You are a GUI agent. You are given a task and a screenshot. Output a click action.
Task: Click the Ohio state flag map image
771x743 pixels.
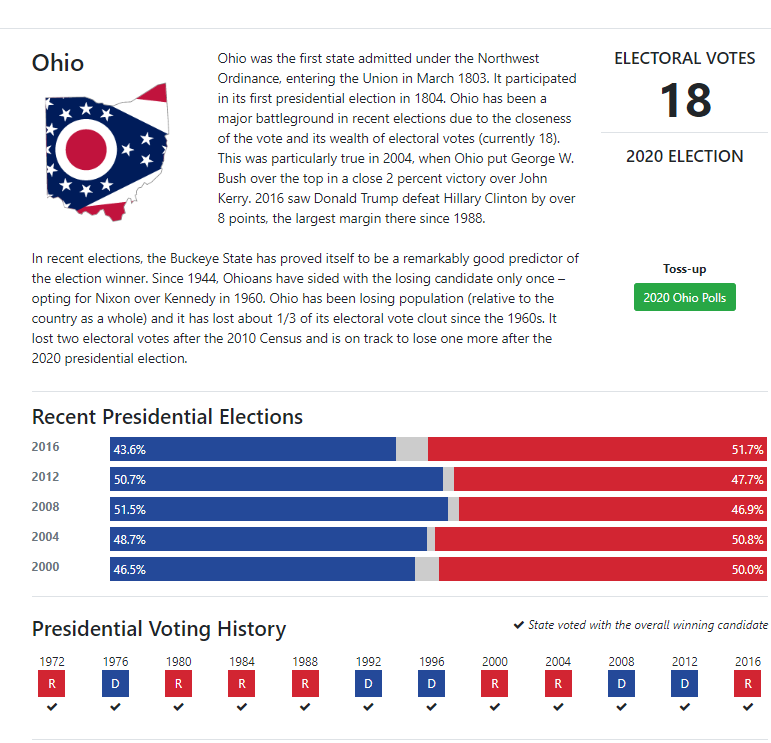coord(107,152)
